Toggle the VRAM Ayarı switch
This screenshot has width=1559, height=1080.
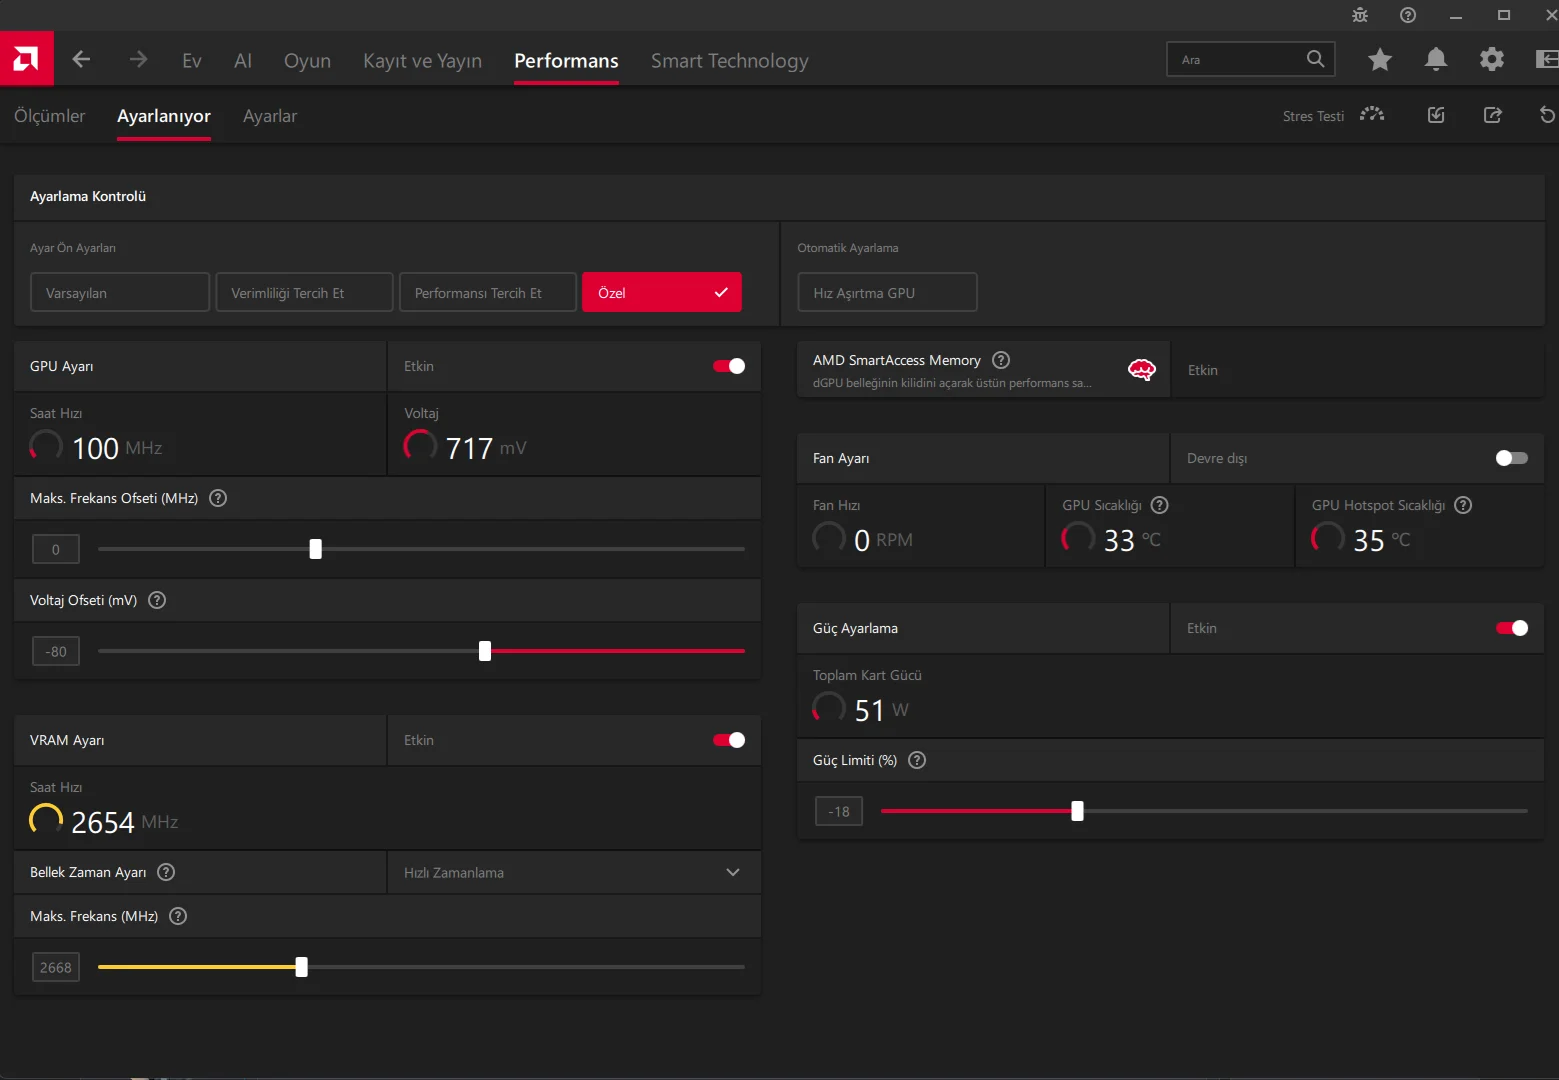pos(729,740)
